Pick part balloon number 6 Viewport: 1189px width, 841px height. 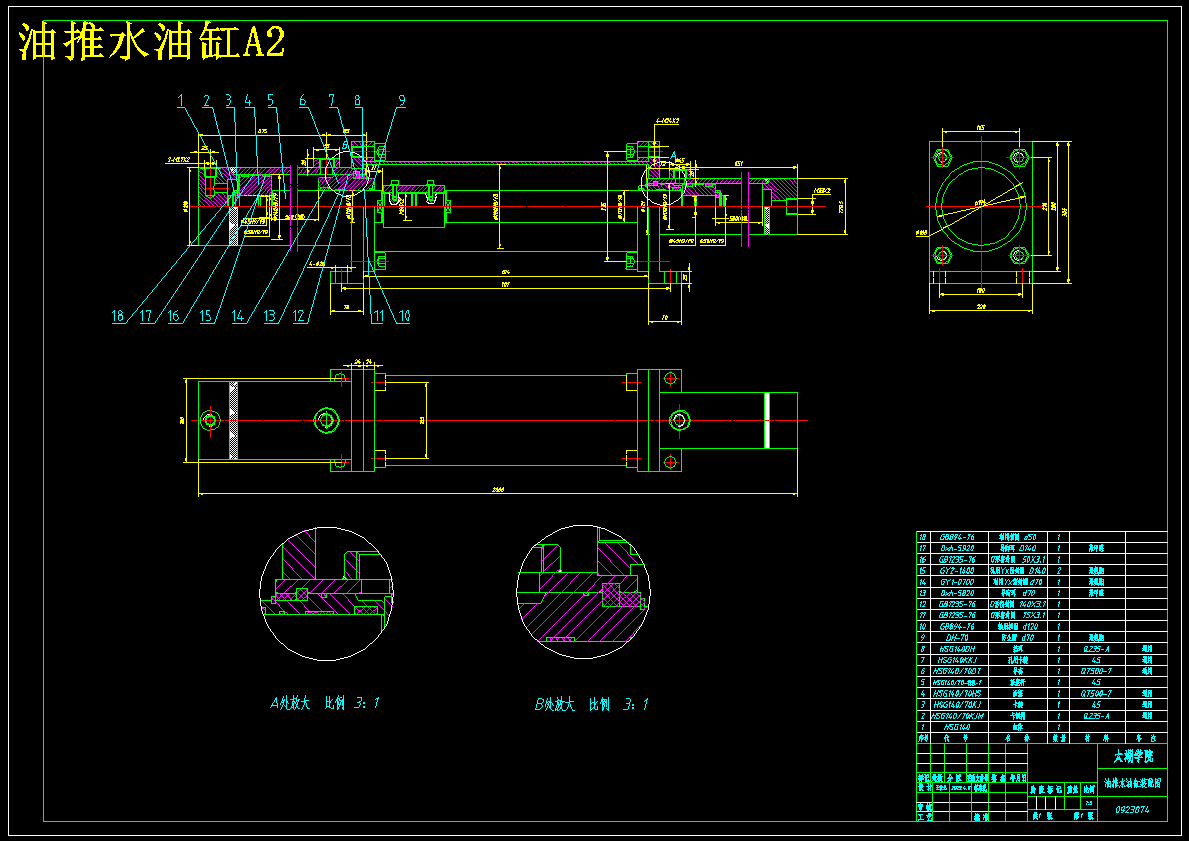[x=303, y=101]
